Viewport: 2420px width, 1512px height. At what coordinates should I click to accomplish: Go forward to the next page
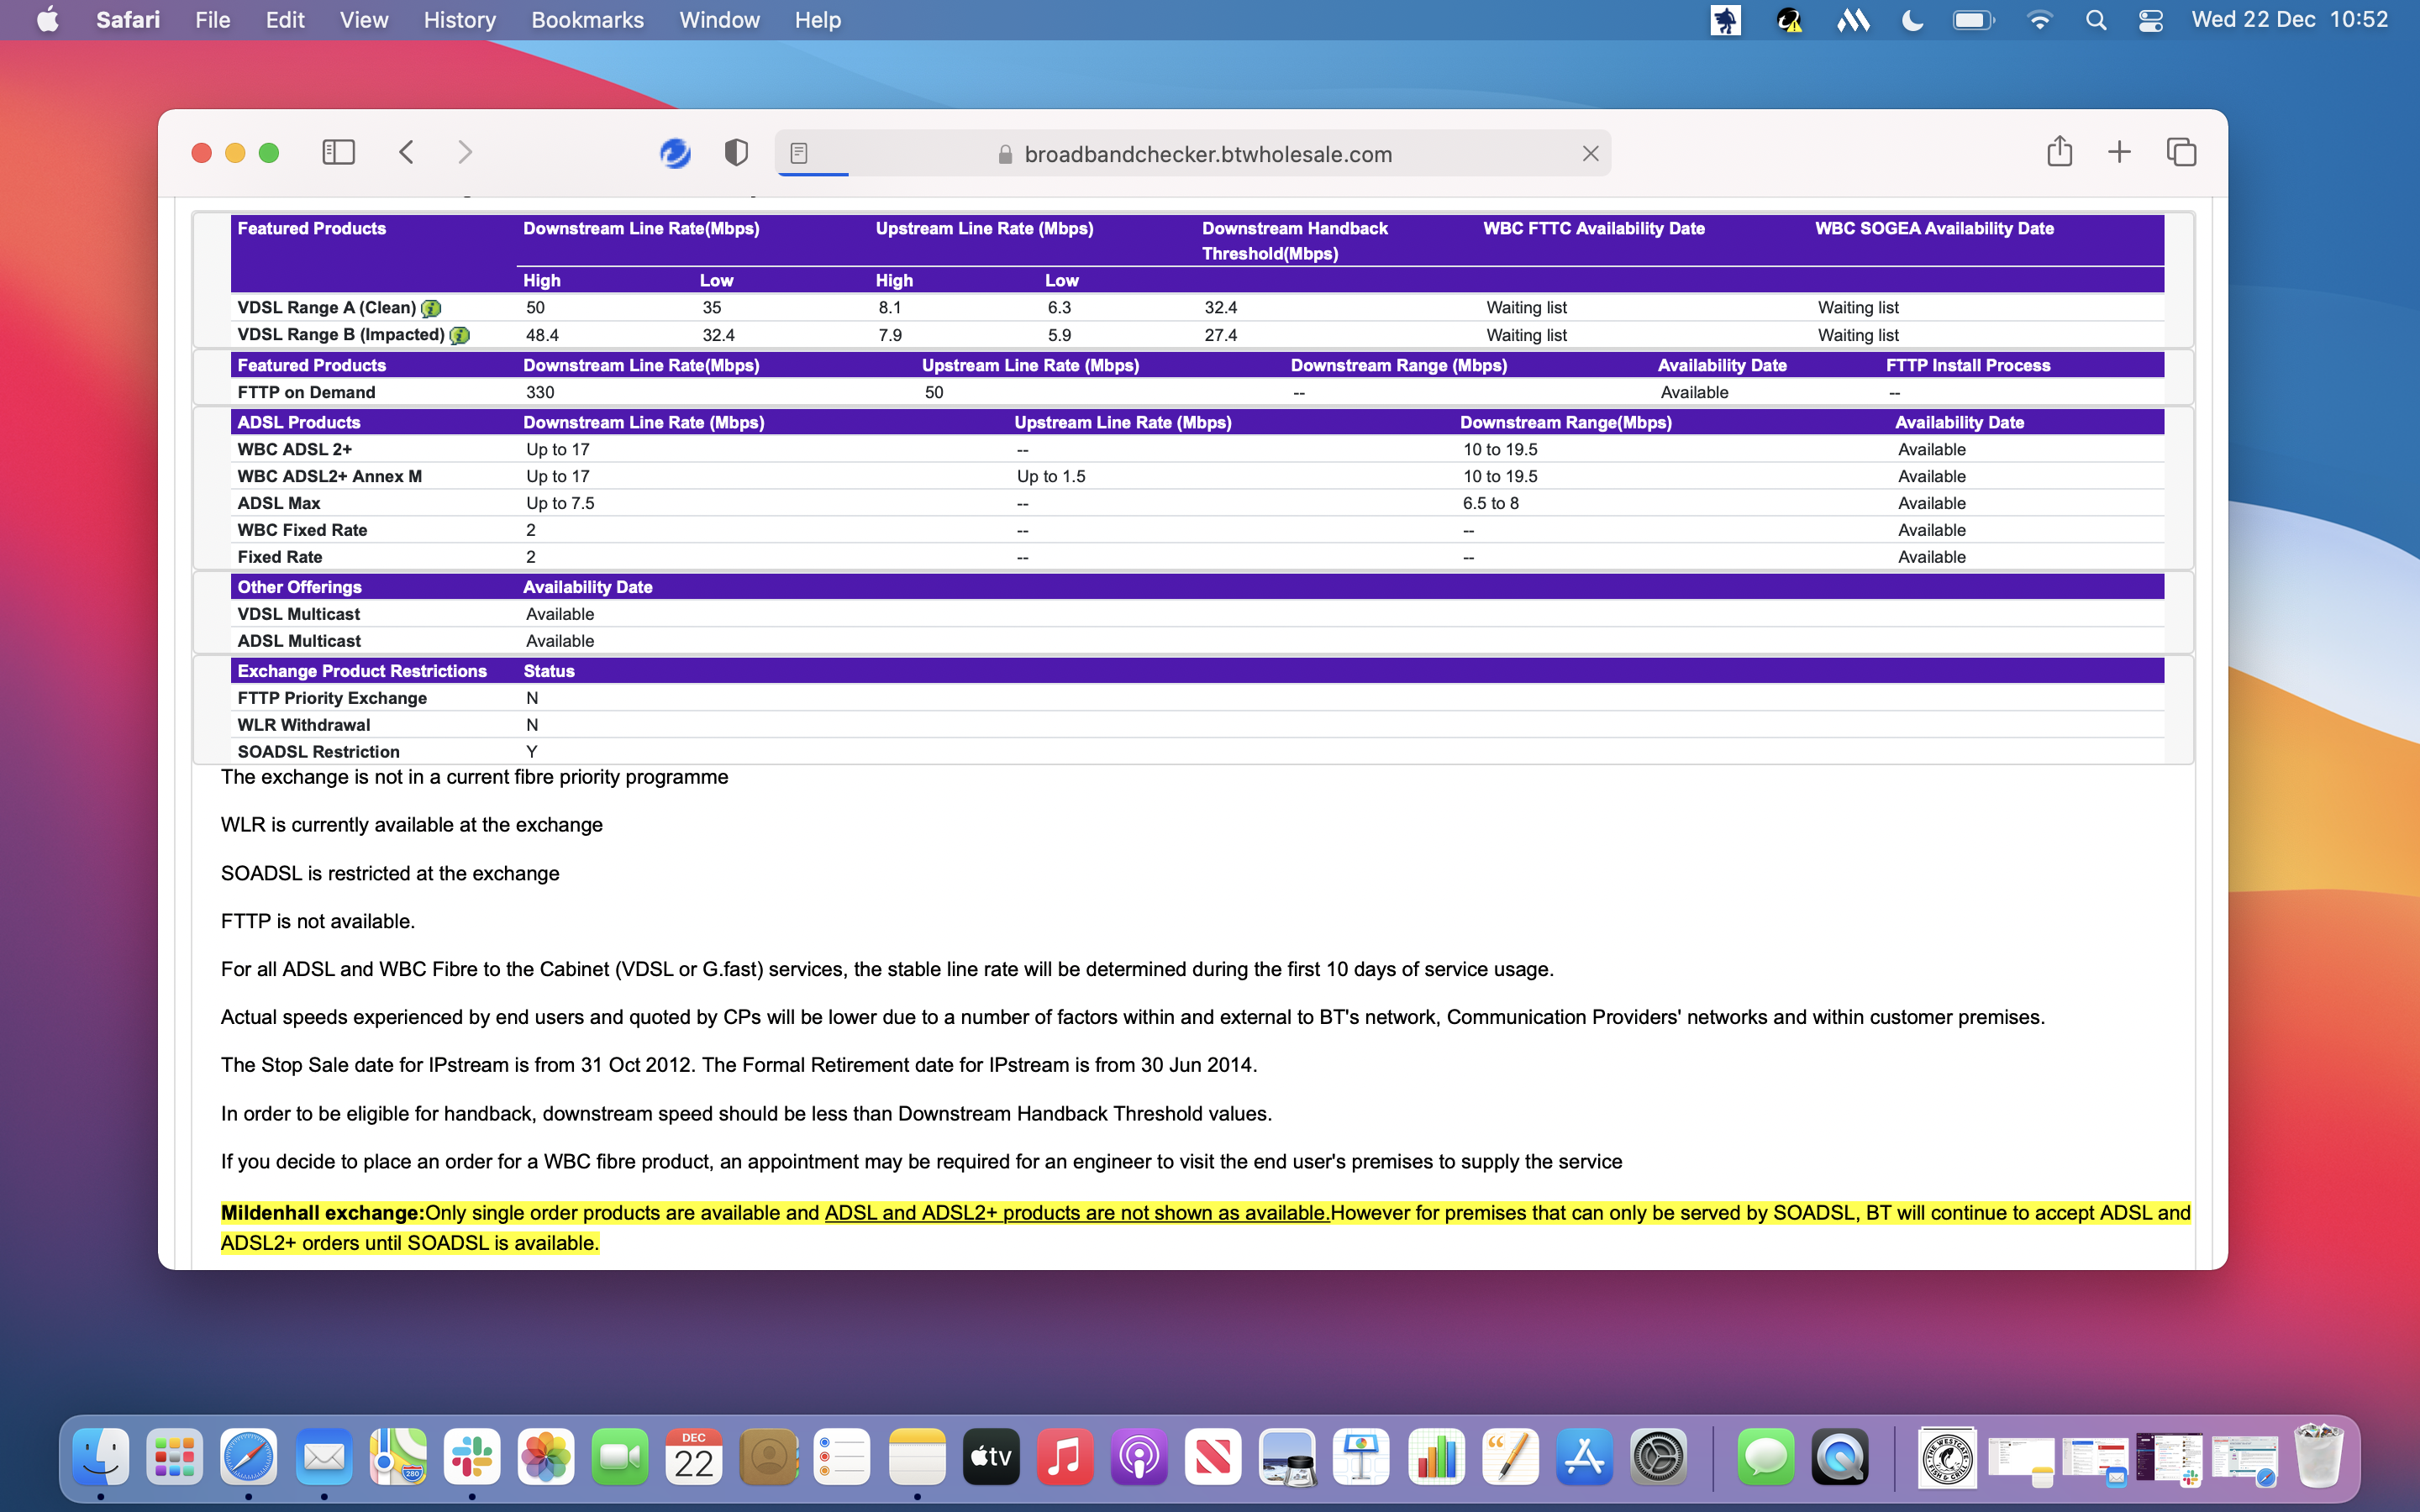(x=465, y=152)
